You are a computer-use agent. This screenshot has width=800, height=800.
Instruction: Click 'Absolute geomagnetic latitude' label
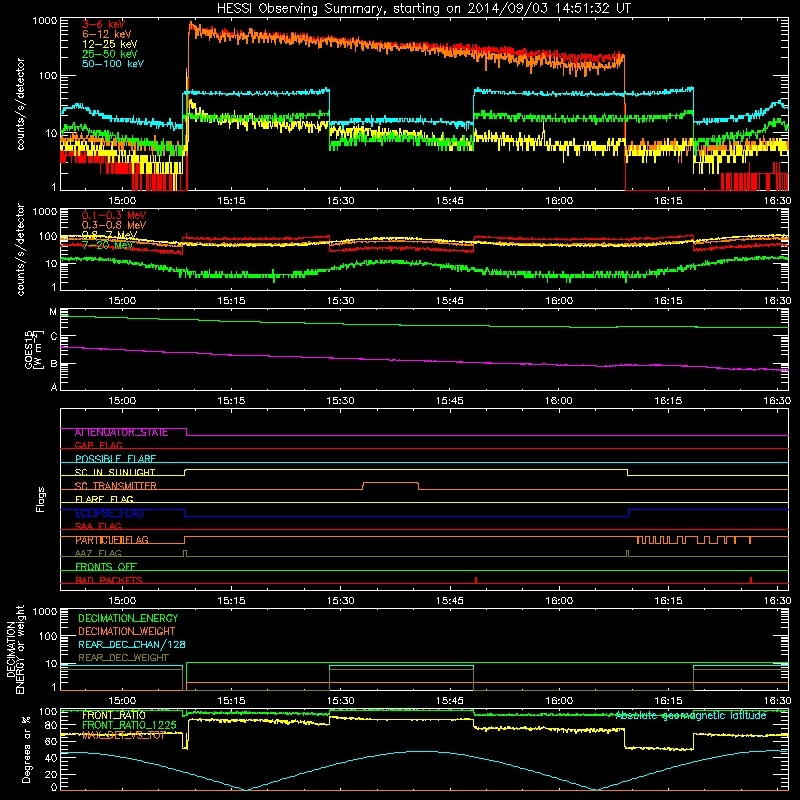tap(691, 716)
